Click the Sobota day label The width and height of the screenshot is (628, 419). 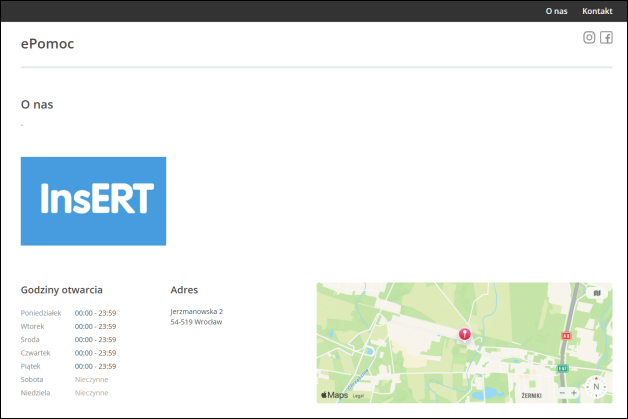[32, 379]
